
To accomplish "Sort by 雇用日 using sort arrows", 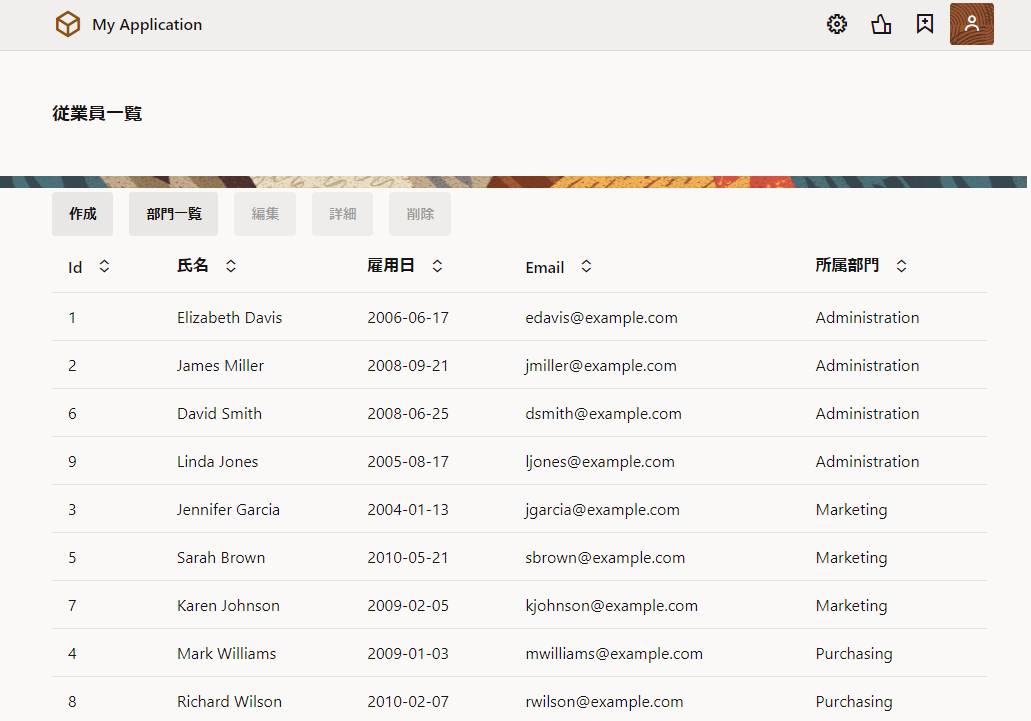I will pyautogui.click(x=437, y=266).
